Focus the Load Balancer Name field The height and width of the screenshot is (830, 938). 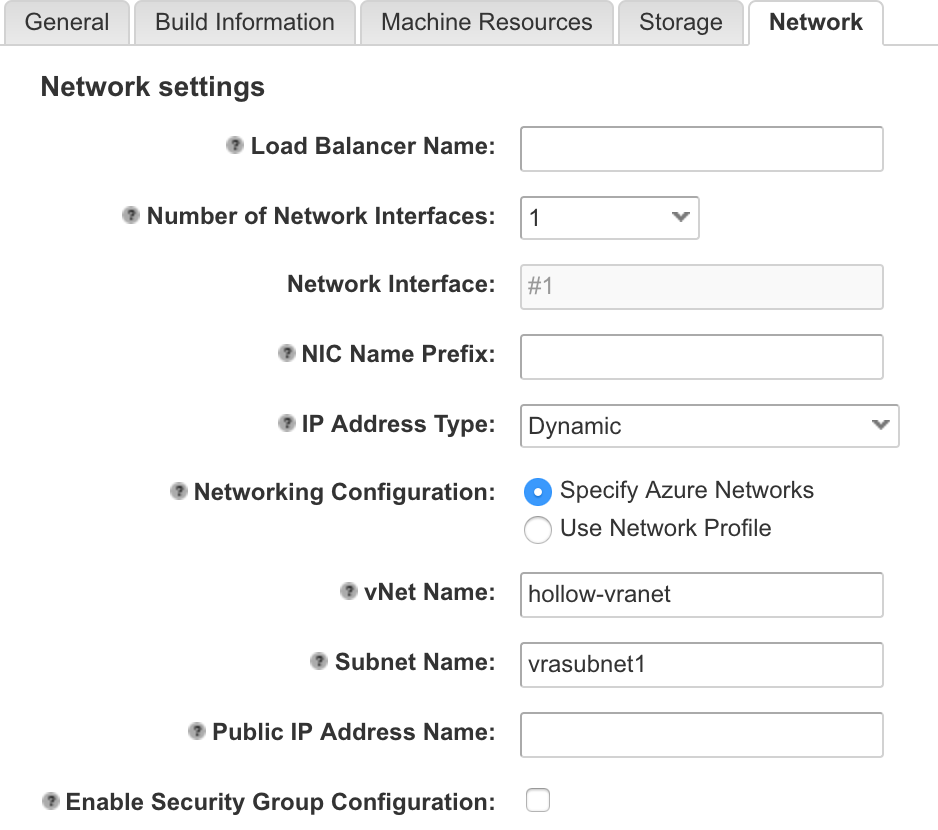(x=701, y=149)
